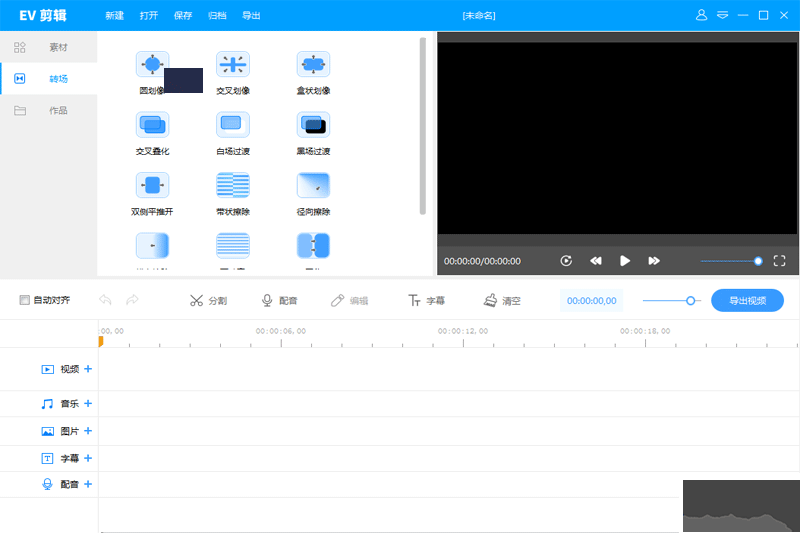Add a 音乐 track with plus

[88, 403]
